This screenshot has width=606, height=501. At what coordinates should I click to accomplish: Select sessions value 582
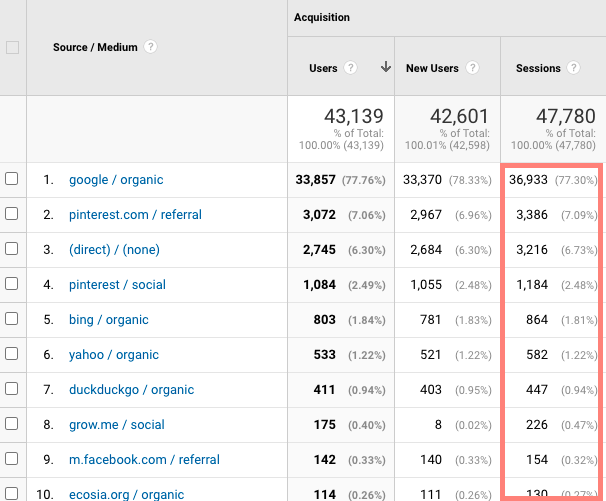tap(537, 355)
